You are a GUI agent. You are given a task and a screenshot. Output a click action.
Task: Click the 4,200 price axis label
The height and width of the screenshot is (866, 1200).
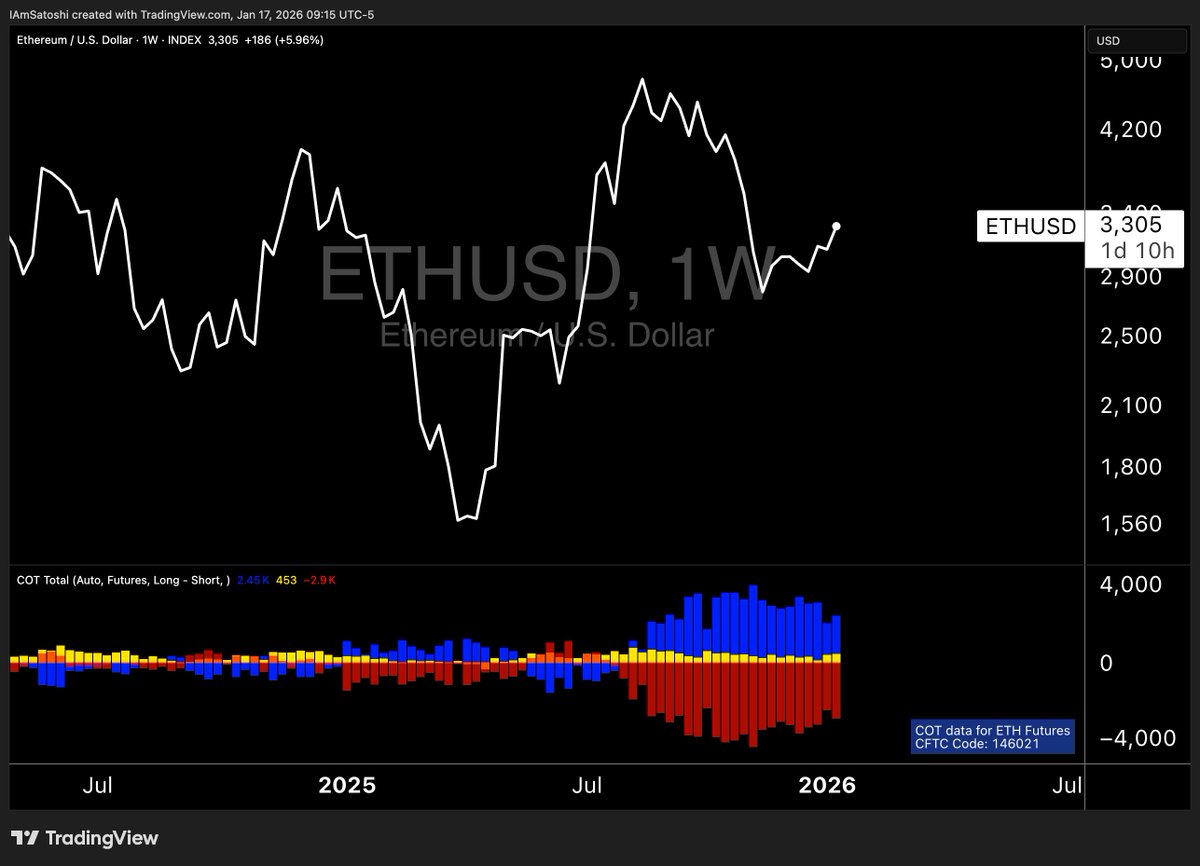pyautogui.click(x=1130, y=129)
